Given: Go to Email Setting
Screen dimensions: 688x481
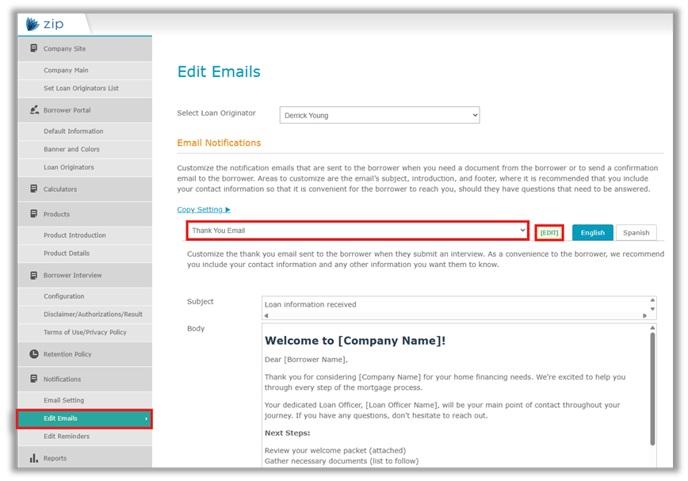Looking at the screenshot, I should pyautogui.click(x=85, y=400).
